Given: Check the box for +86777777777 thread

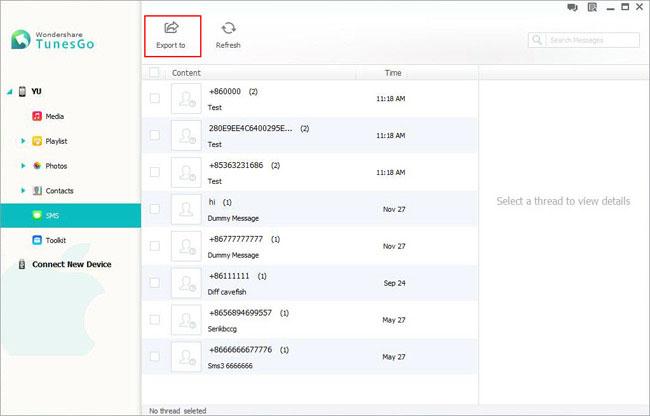Looking at the screenshot, I should pos(155,246).
